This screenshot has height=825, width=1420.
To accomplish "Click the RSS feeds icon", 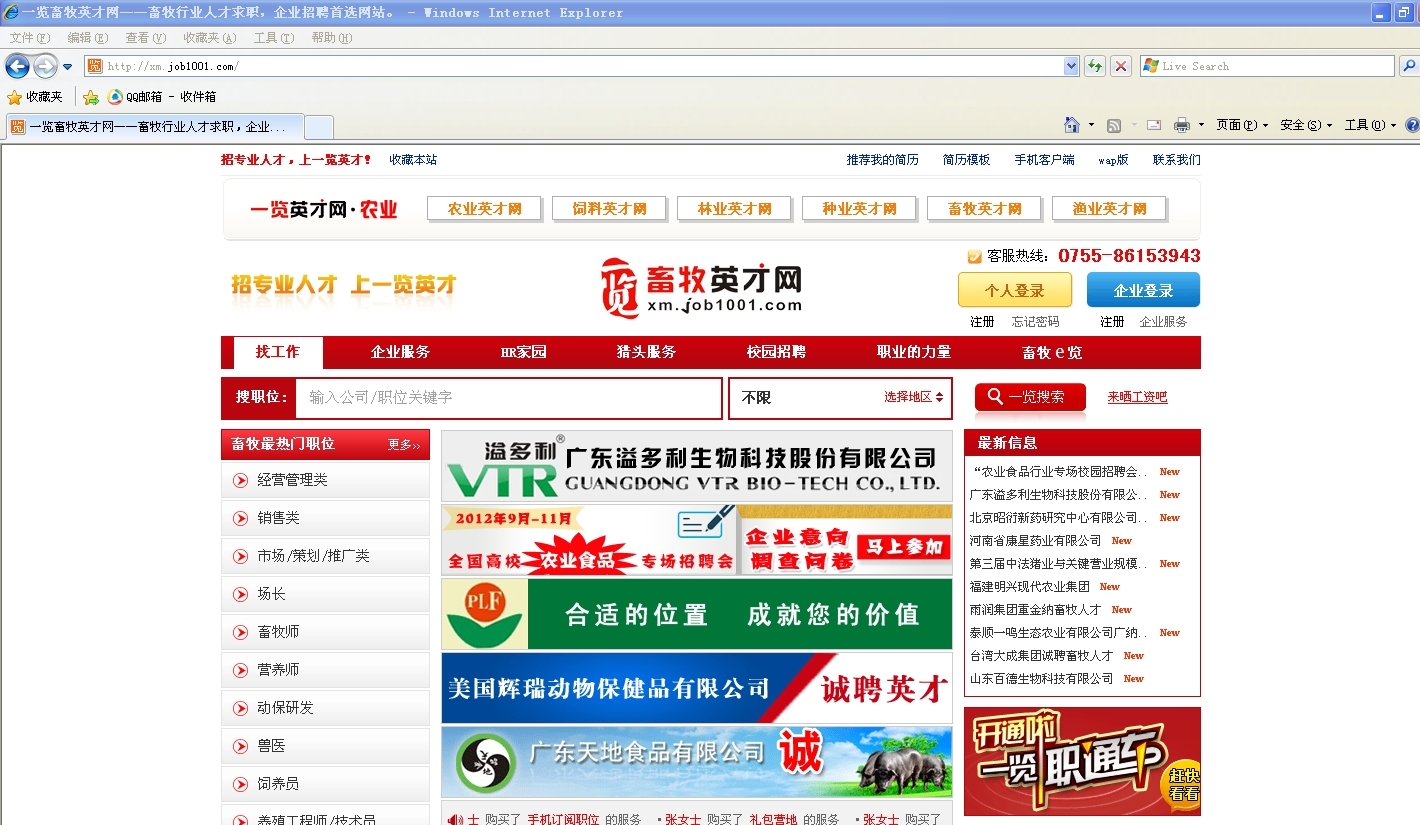I will tap(1113, 125).
